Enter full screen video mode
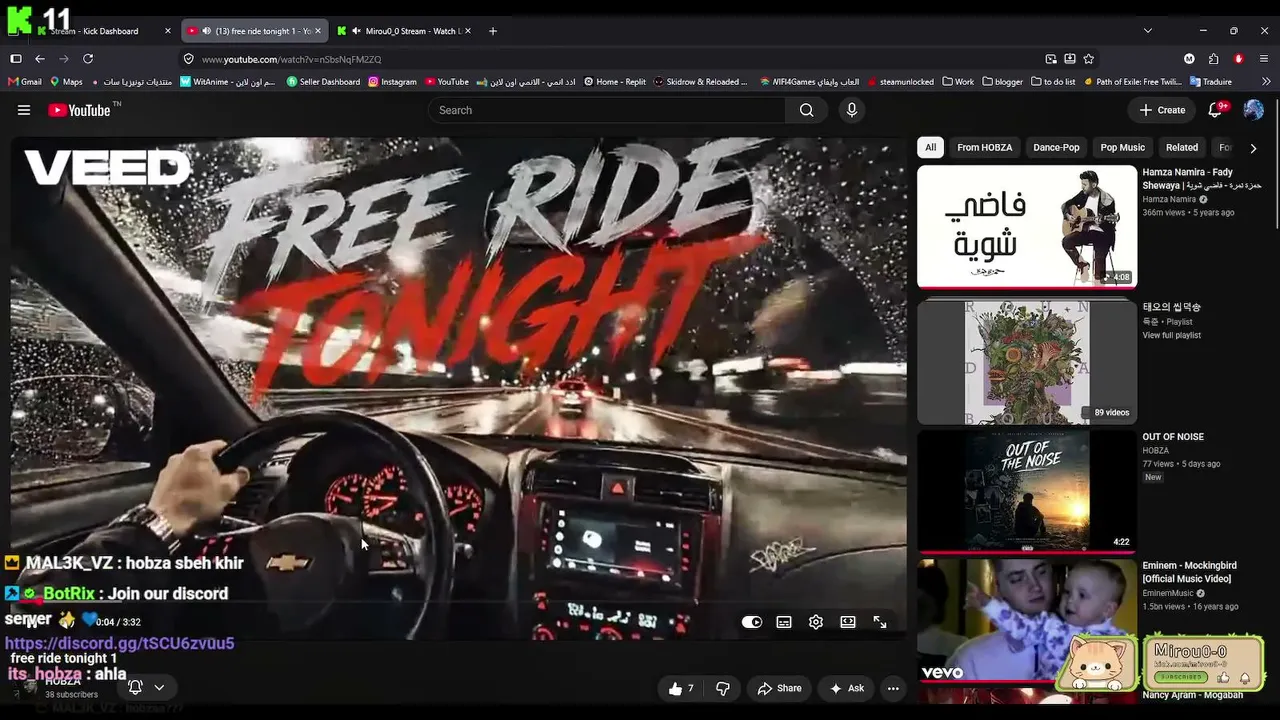This screenshot has width=1280, height=720. click(x=880, y=622)
